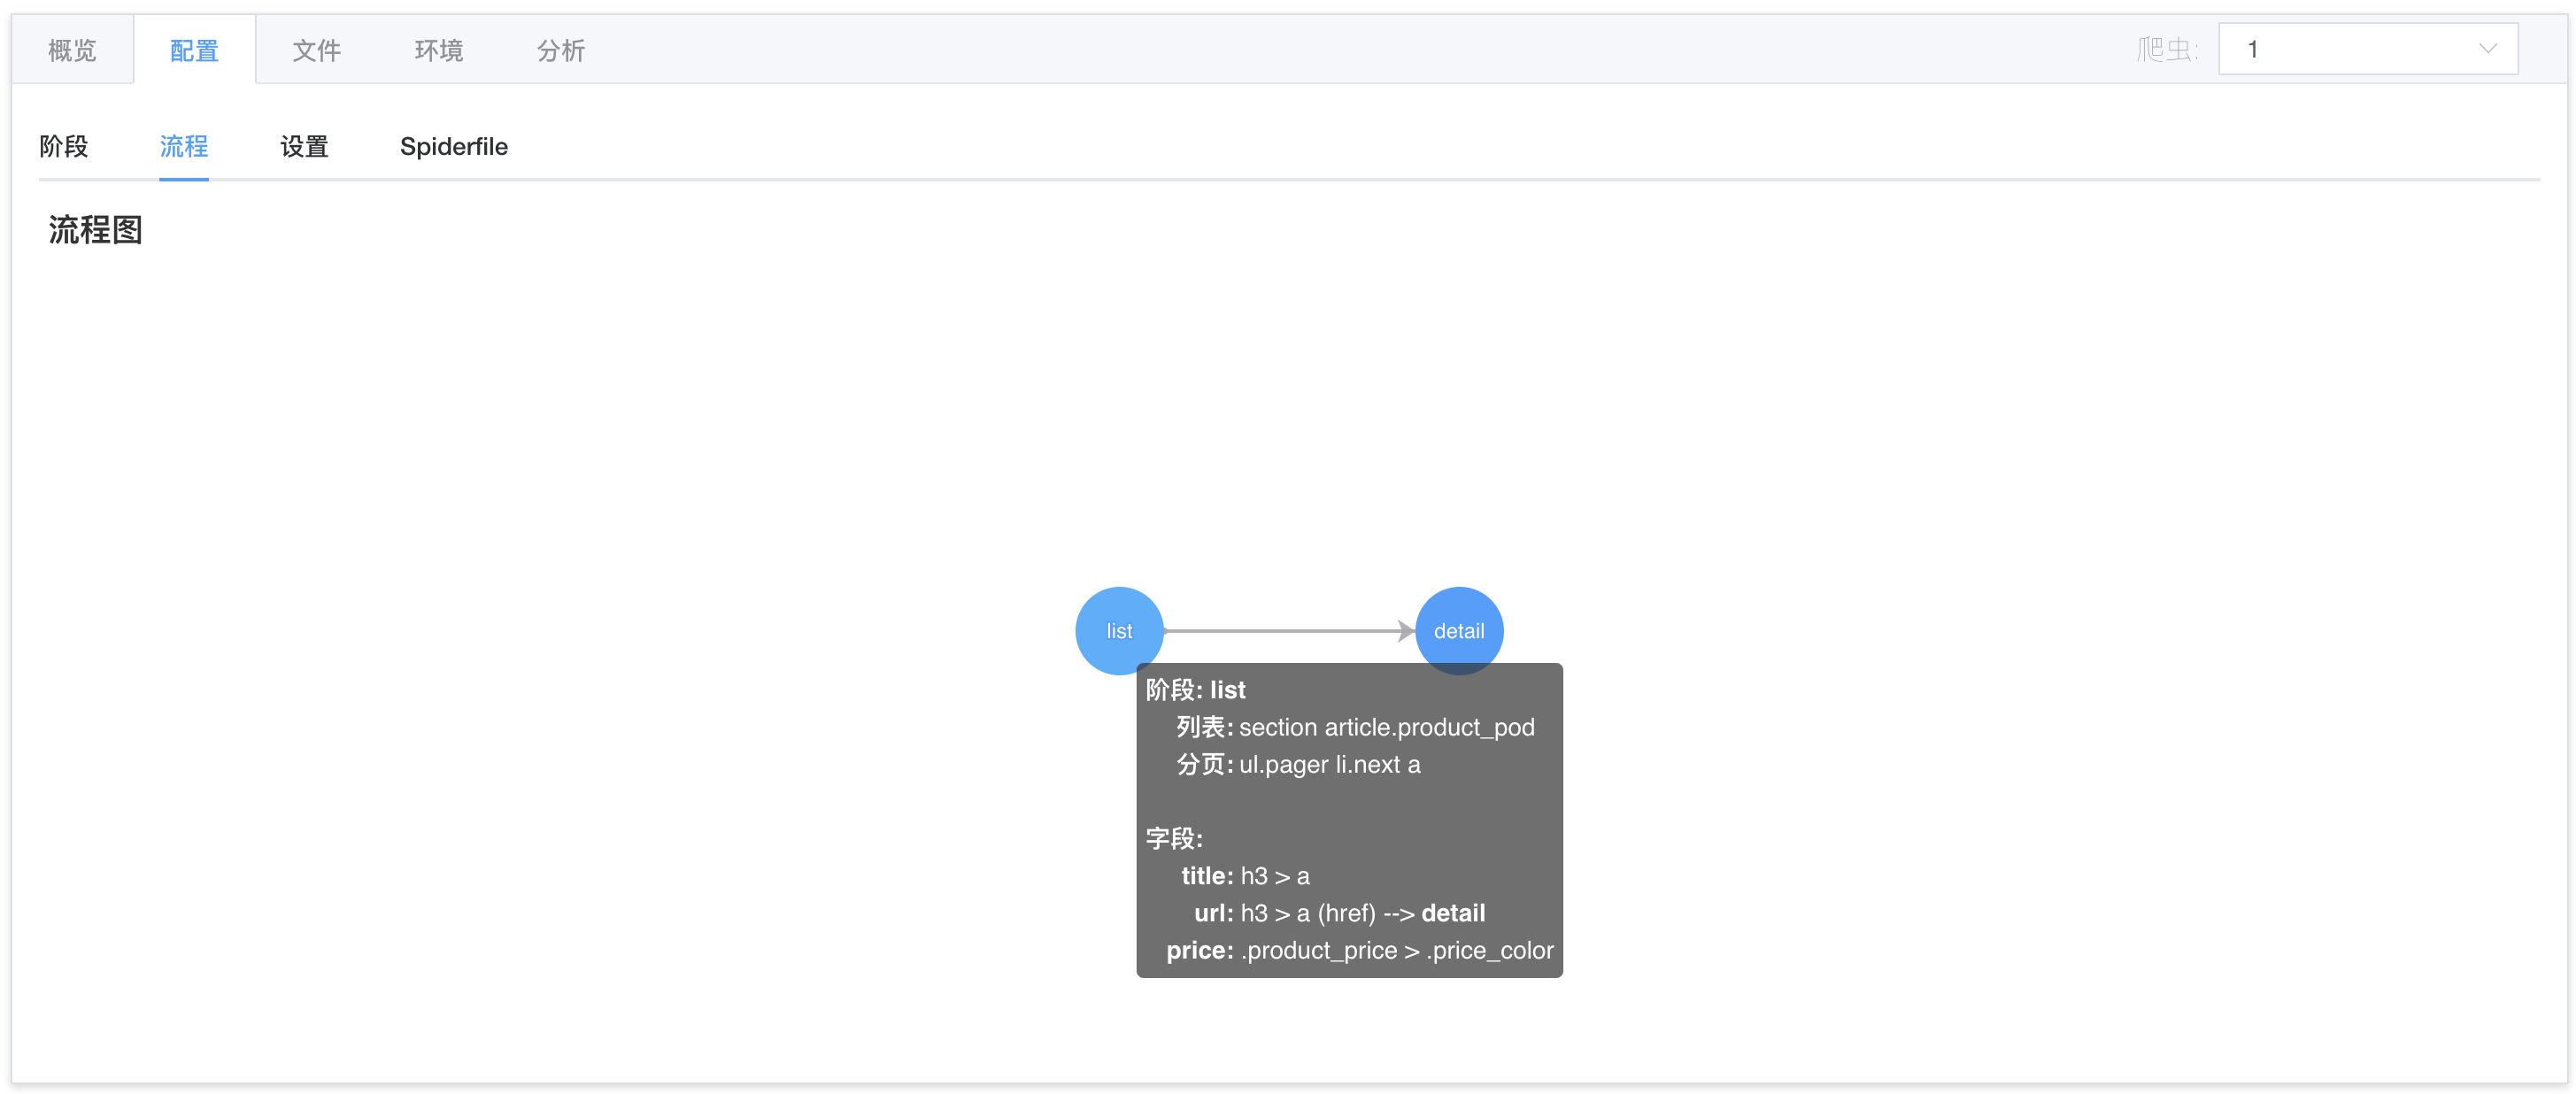
Task: Open the 环境 tab
Action: tap(438, 50)
